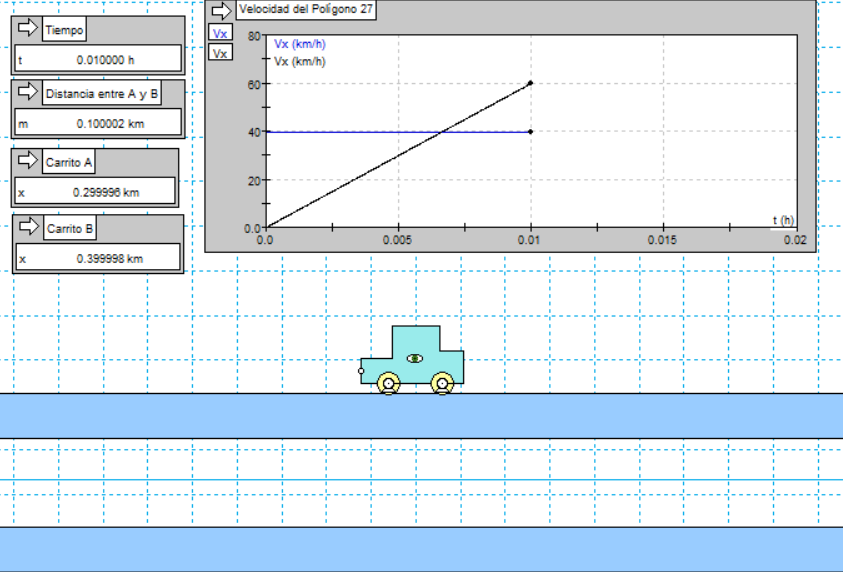Click the Carrito B meter title label
Viewport: 843px width, 572px height.
[70, 229]
